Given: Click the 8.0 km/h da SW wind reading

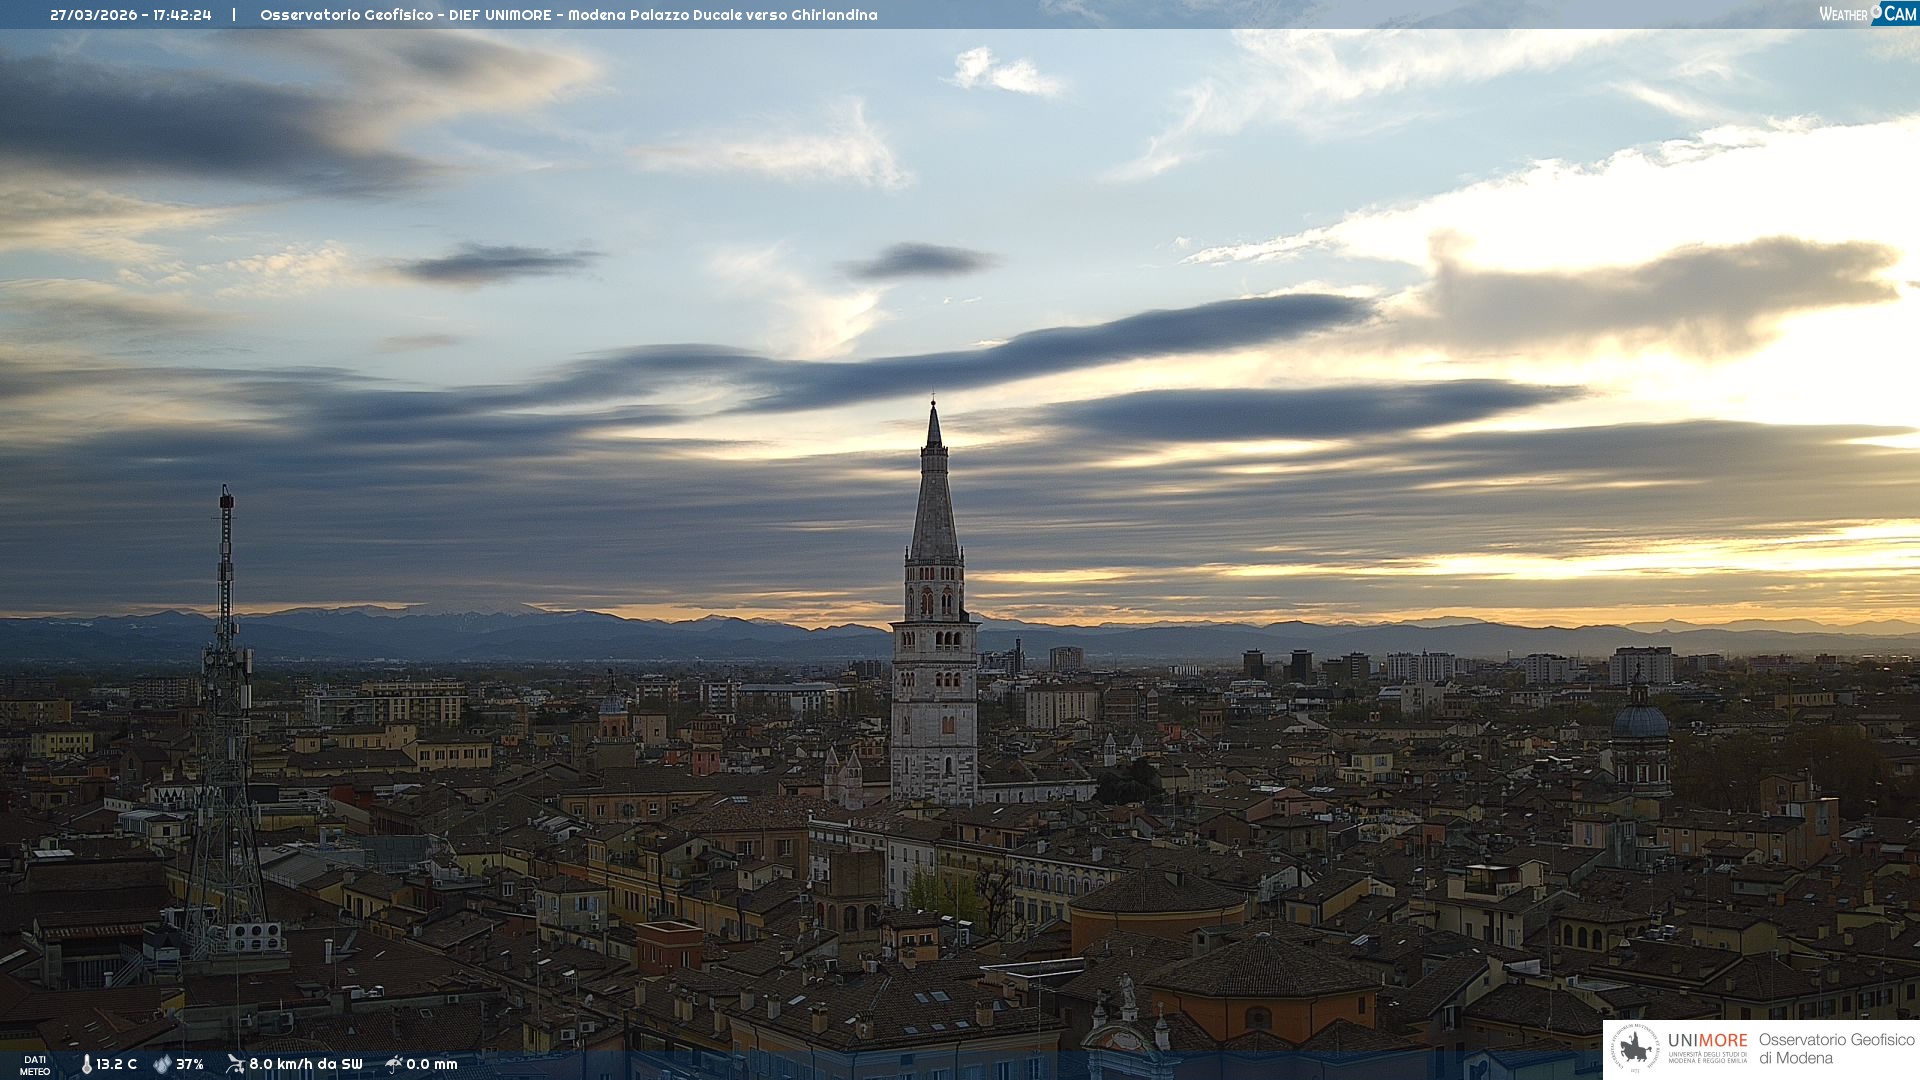Looking at the screenshot, I should 305,1064.
